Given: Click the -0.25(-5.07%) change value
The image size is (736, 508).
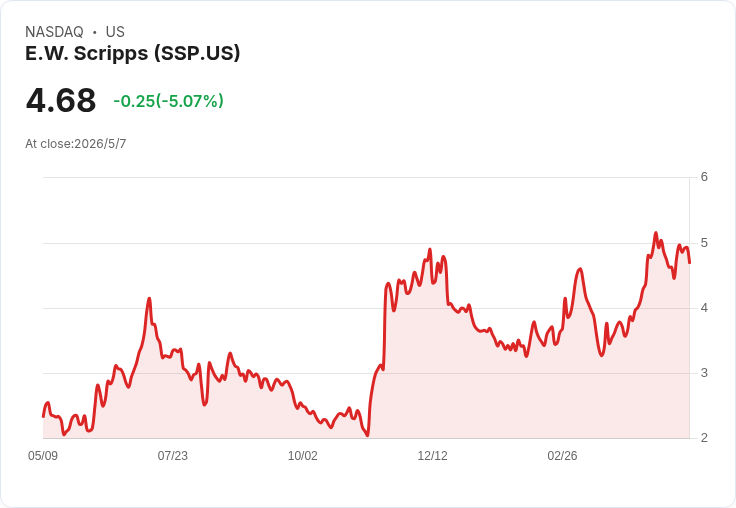Looking at the screenshot, I should 169,101.
